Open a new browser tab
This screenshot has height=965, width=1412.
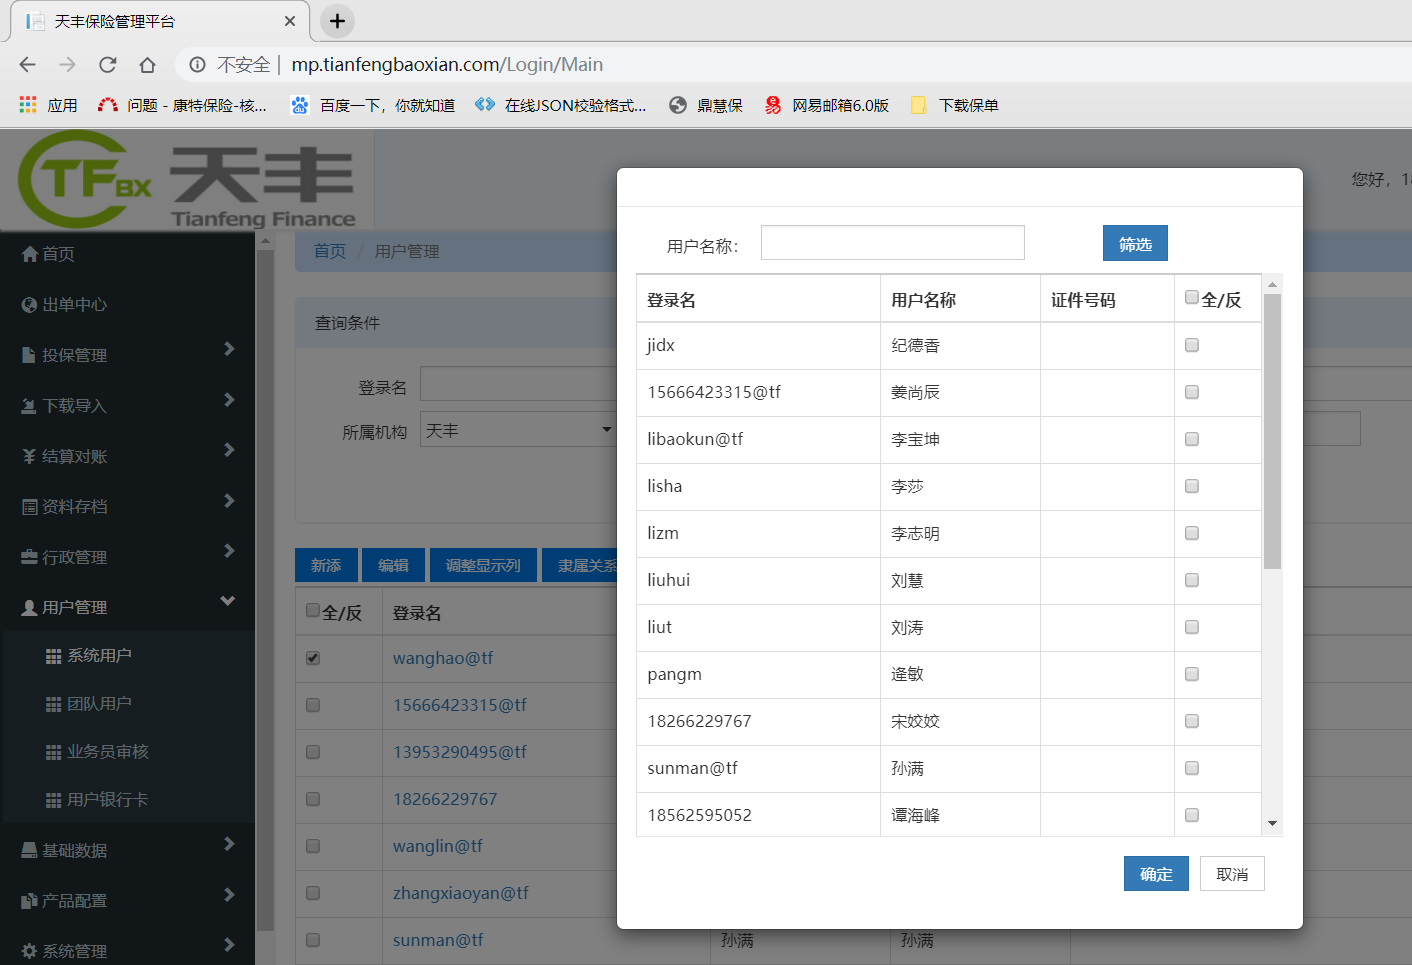(337, 21)
